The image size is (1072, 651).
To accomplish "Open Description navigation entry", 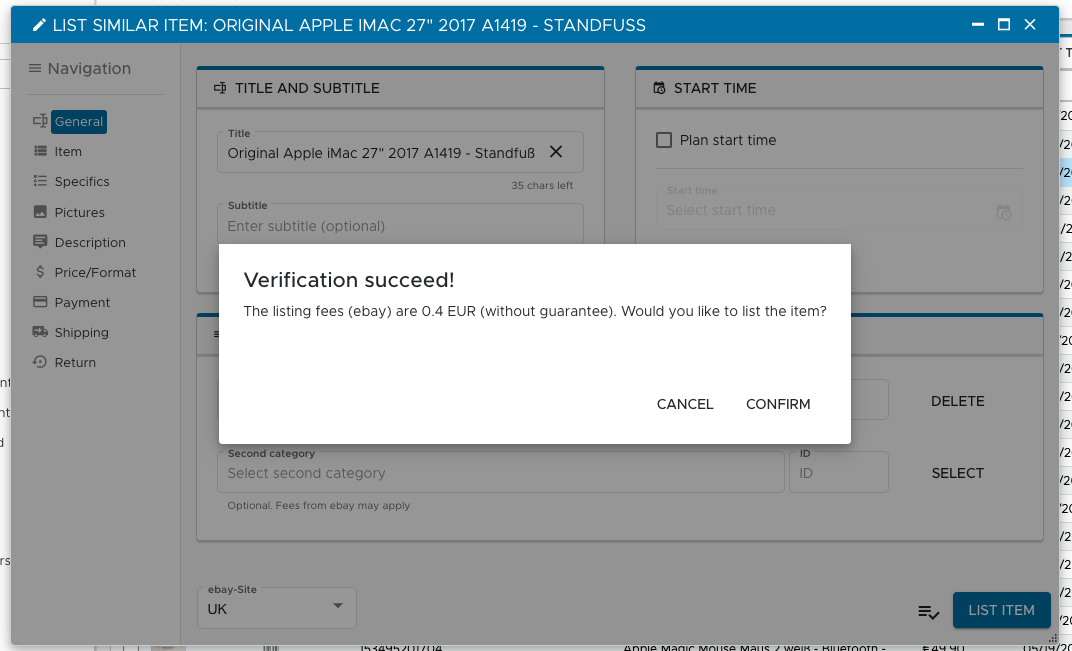I will point(90,243).
